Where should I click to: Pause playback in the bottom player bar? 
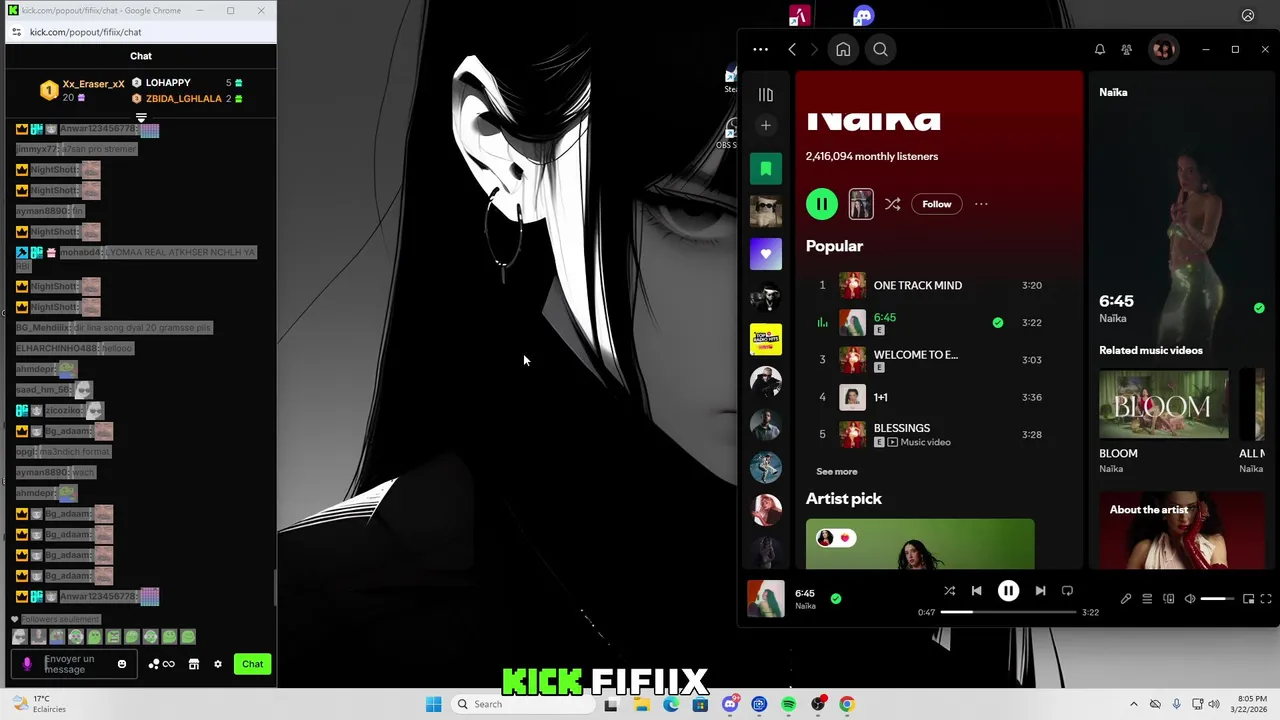click(x=1008, y=591)
